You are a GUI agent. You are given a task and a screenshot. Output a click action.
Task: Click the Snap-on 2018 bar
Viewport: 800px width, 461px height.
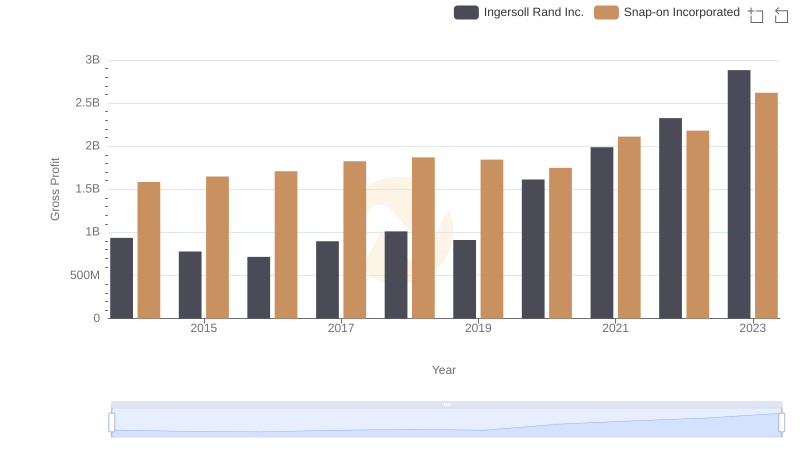pos(423,238)
